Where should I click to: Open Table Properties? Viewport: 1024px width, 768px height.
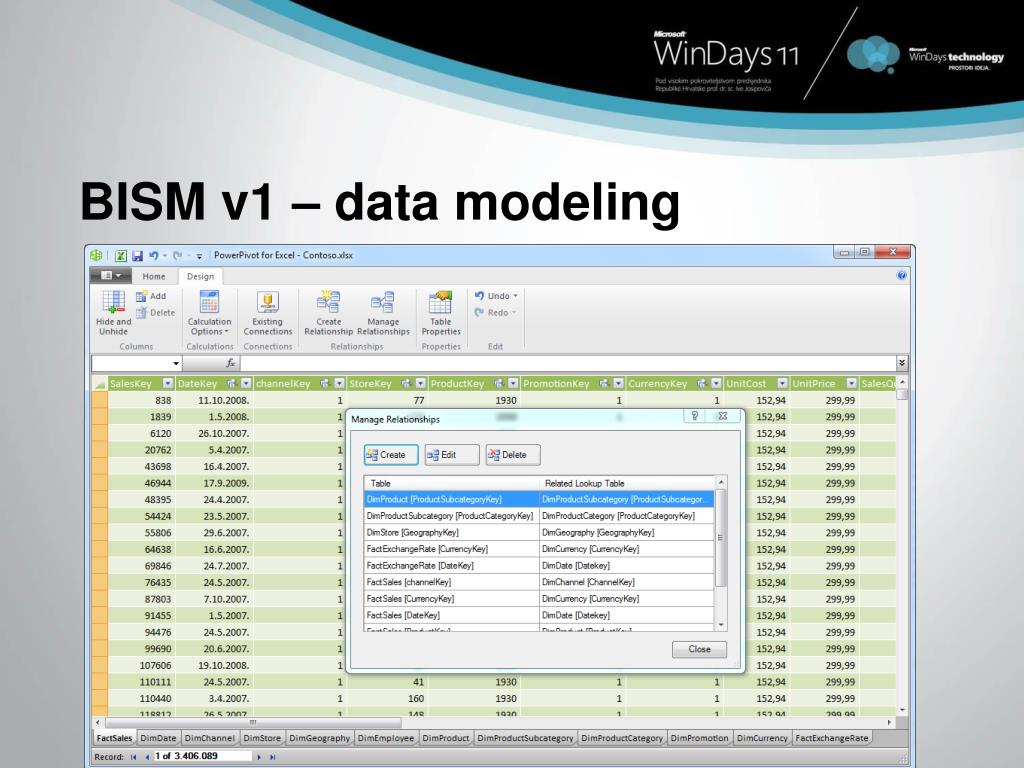coord(441,313)
